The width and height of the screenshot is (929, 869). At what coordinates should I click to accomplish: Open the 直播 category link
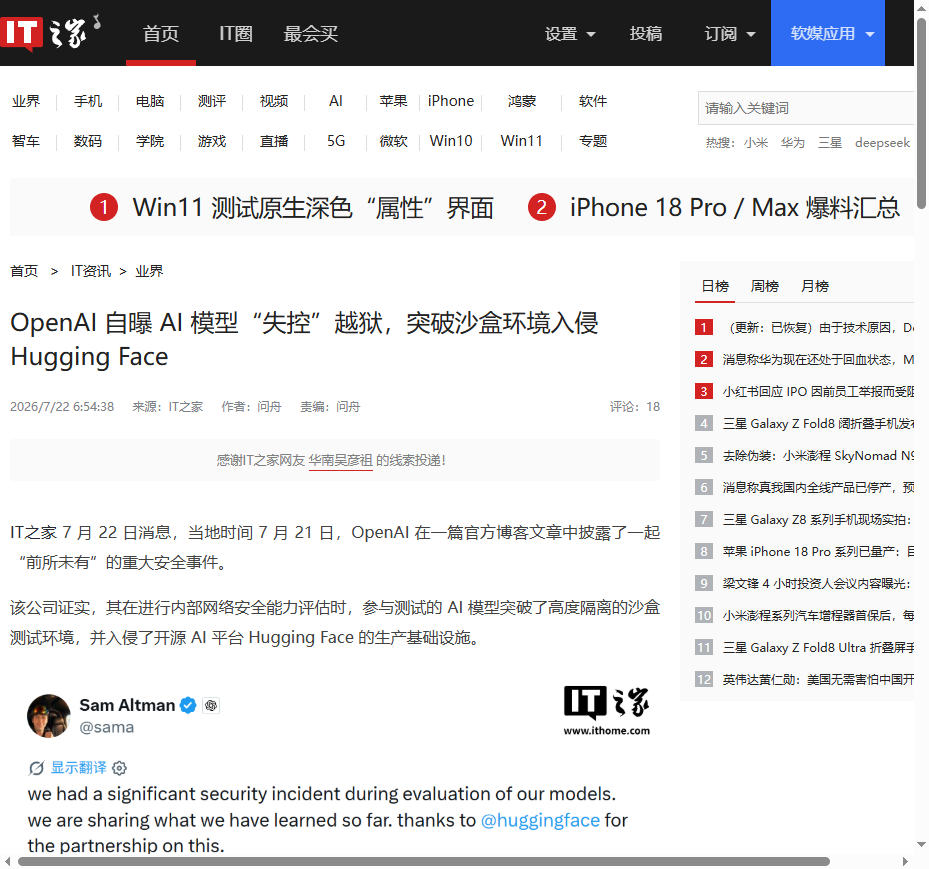click(x=274, y=141)
